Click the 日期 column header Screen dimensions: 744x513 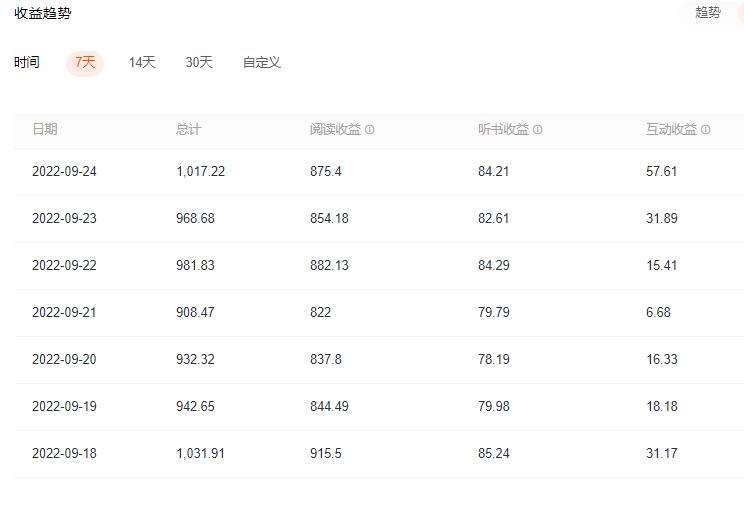45,130
